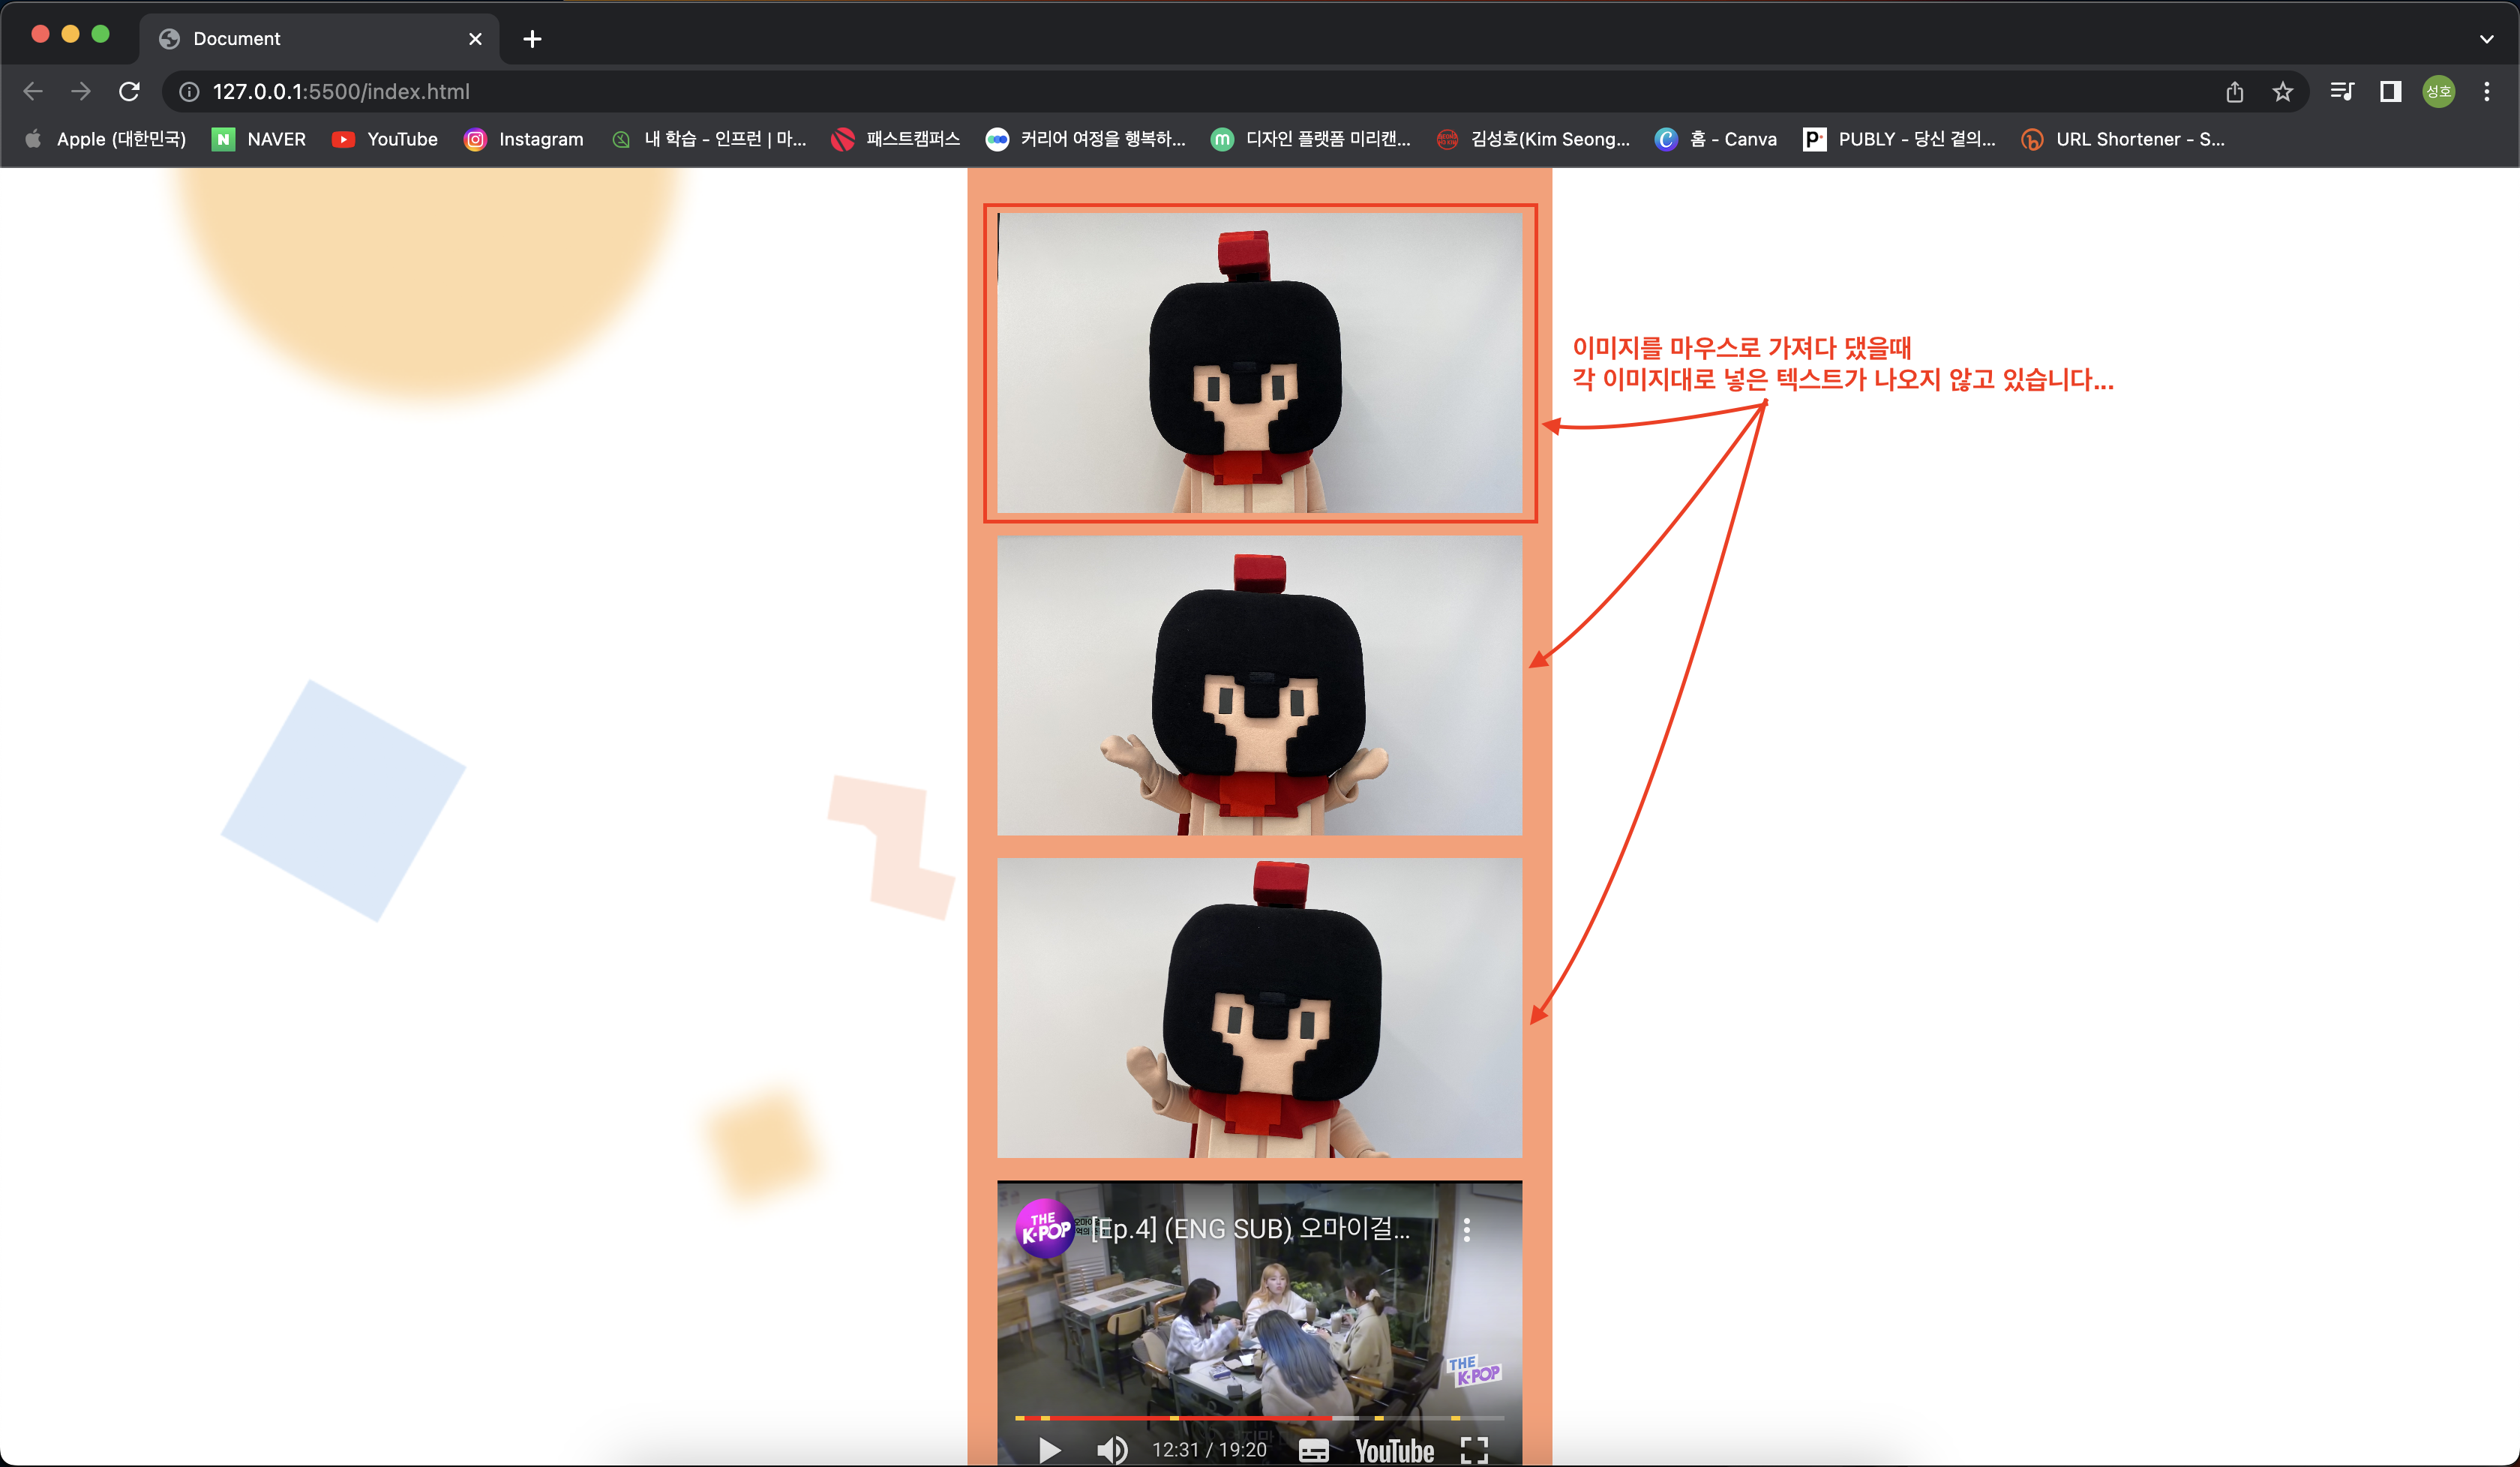Open a new browser tab

[x=532, y=39]
